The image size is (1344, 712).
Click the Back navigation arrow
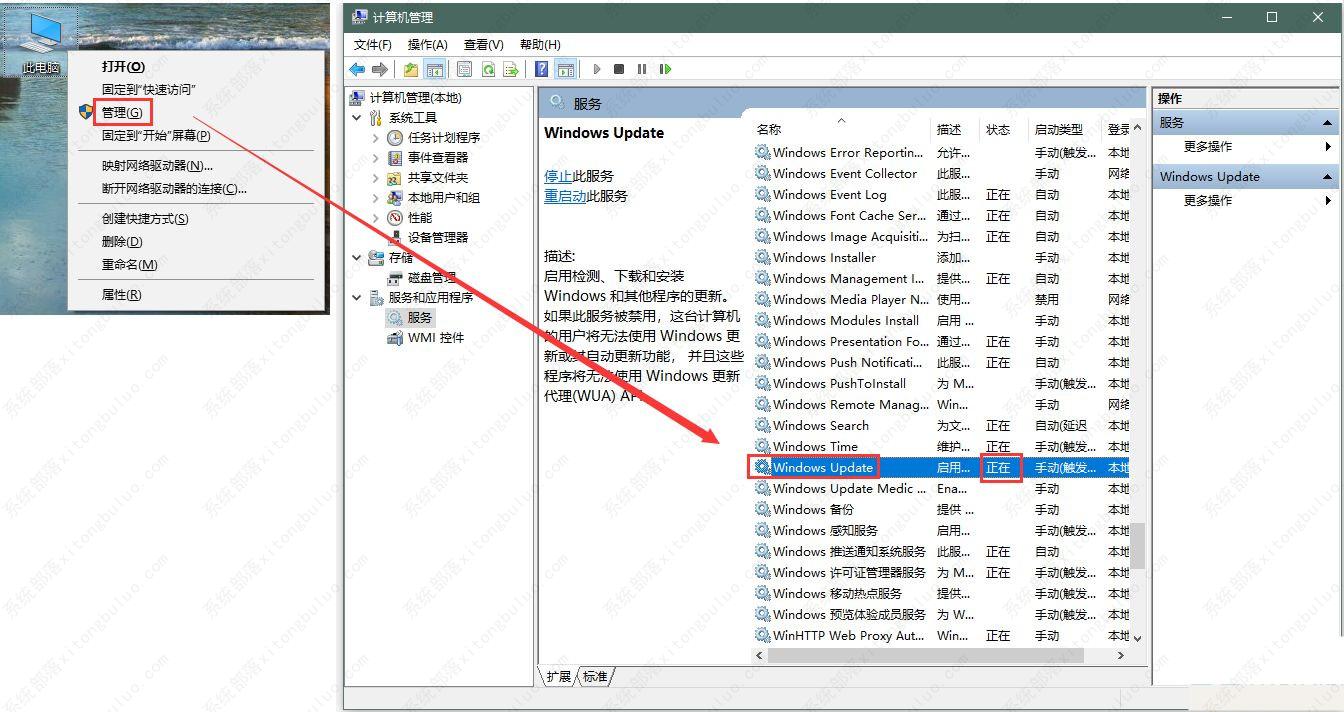click(x=357, y=69)
